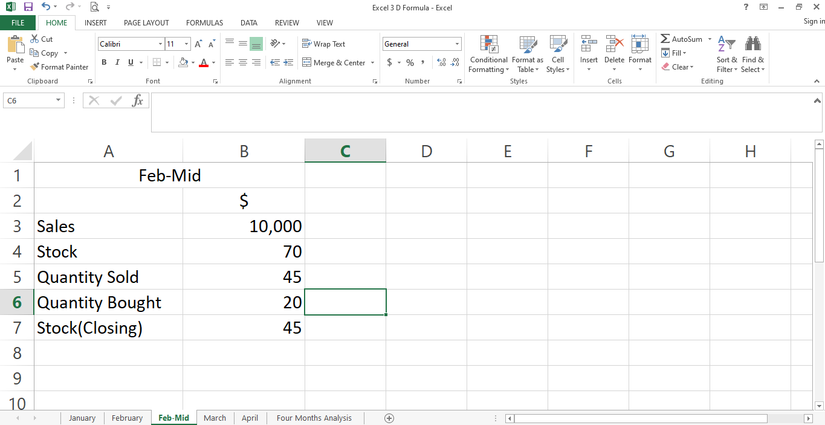Click the Format as Table icon
The width and height of the screenshot is (825, 425).
[527, 46]
